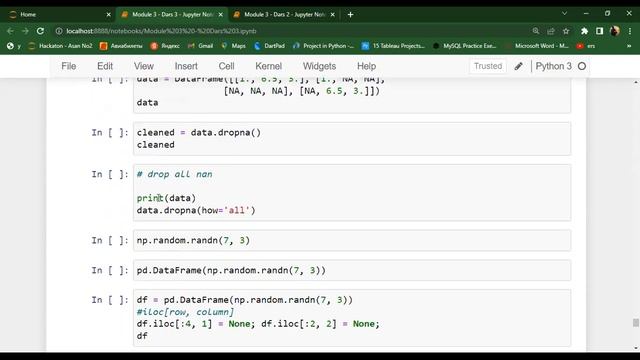Click the Python 3 kernel idle indicator circle
This screenshot has width=640, height=360.
tap(582, 66)
